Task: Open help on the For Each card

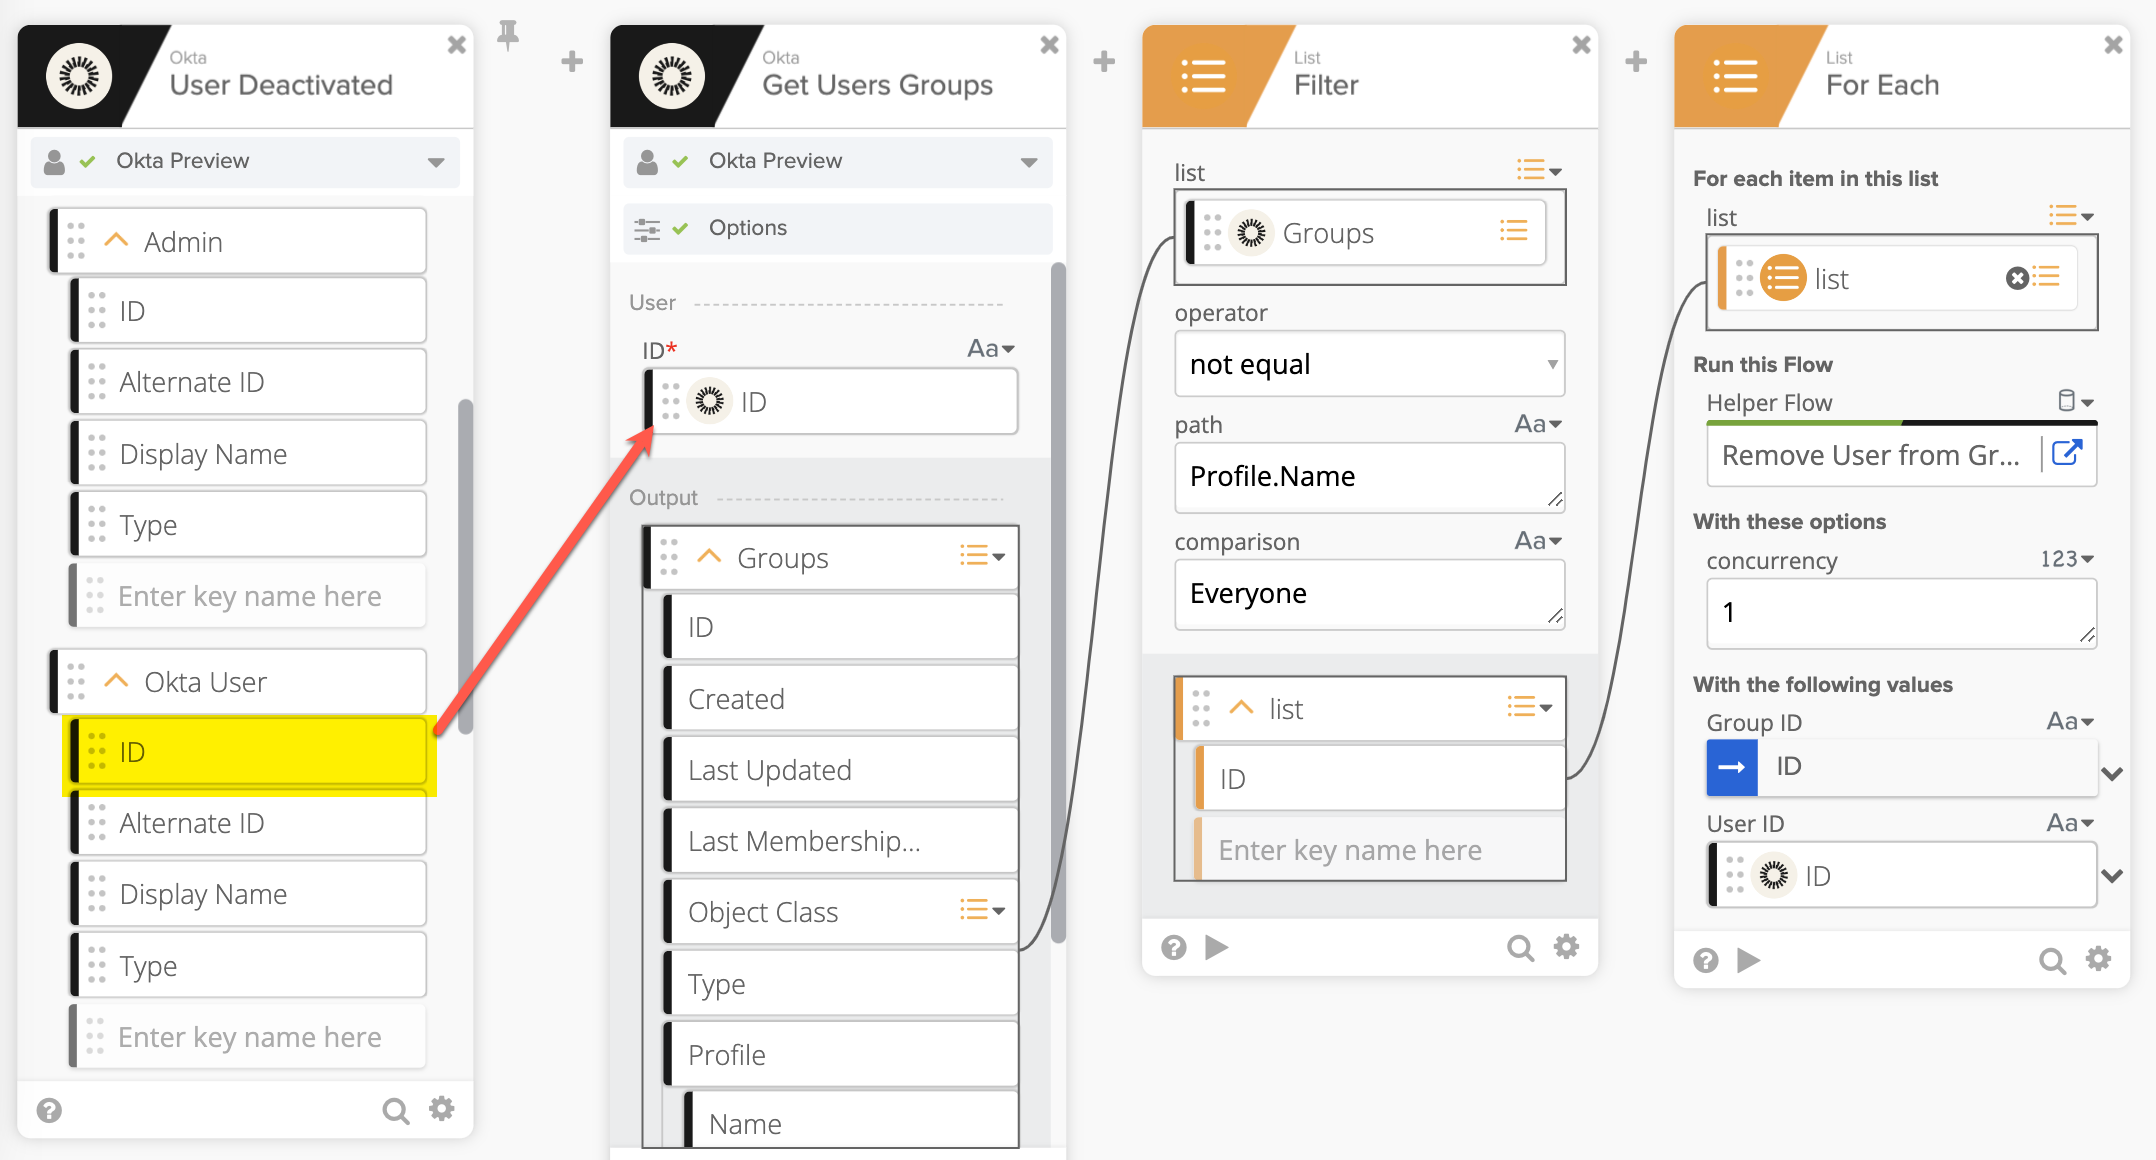Action: coord(1706,961)
